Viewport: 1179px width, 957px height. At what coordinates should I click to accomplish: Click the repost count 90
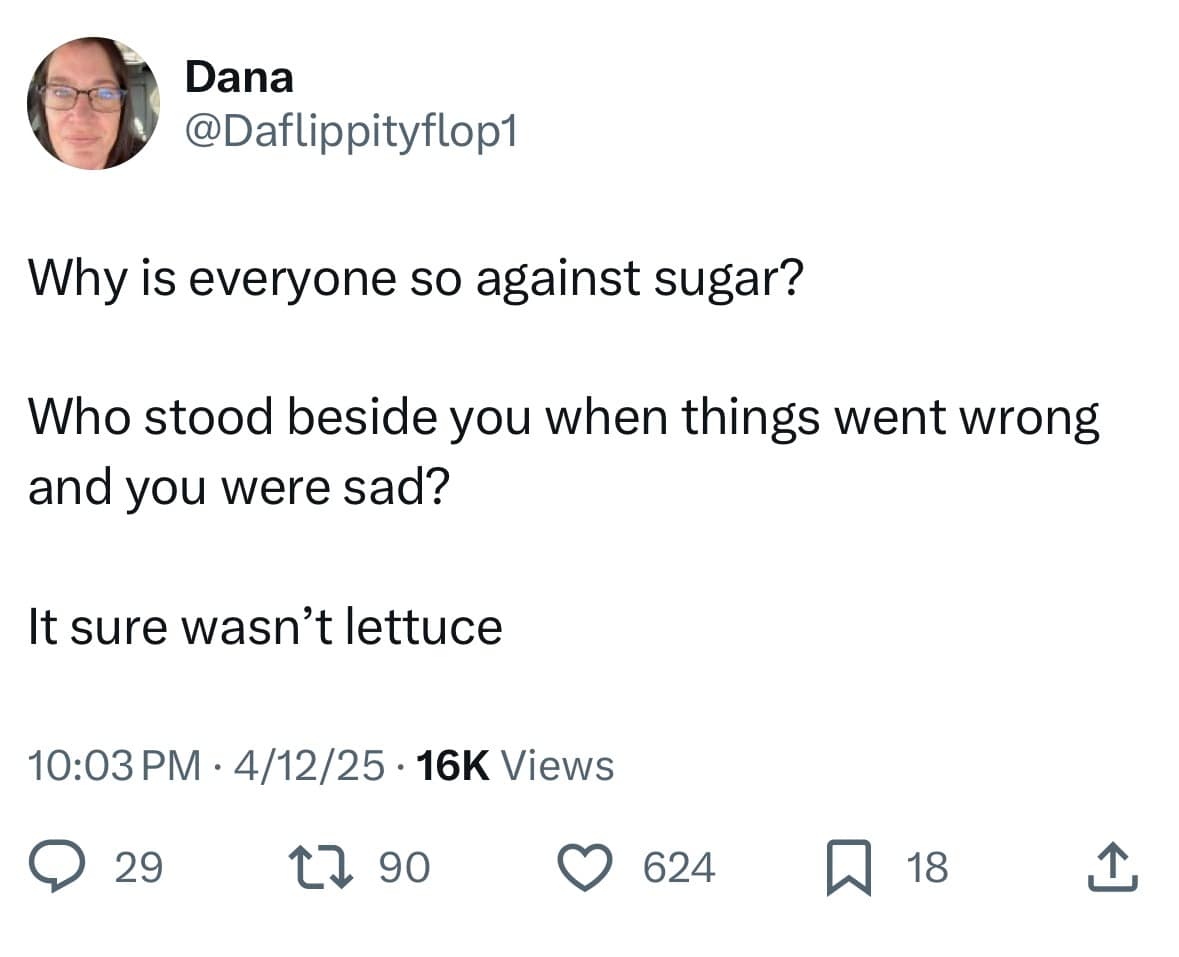click(x=405, y=867)
